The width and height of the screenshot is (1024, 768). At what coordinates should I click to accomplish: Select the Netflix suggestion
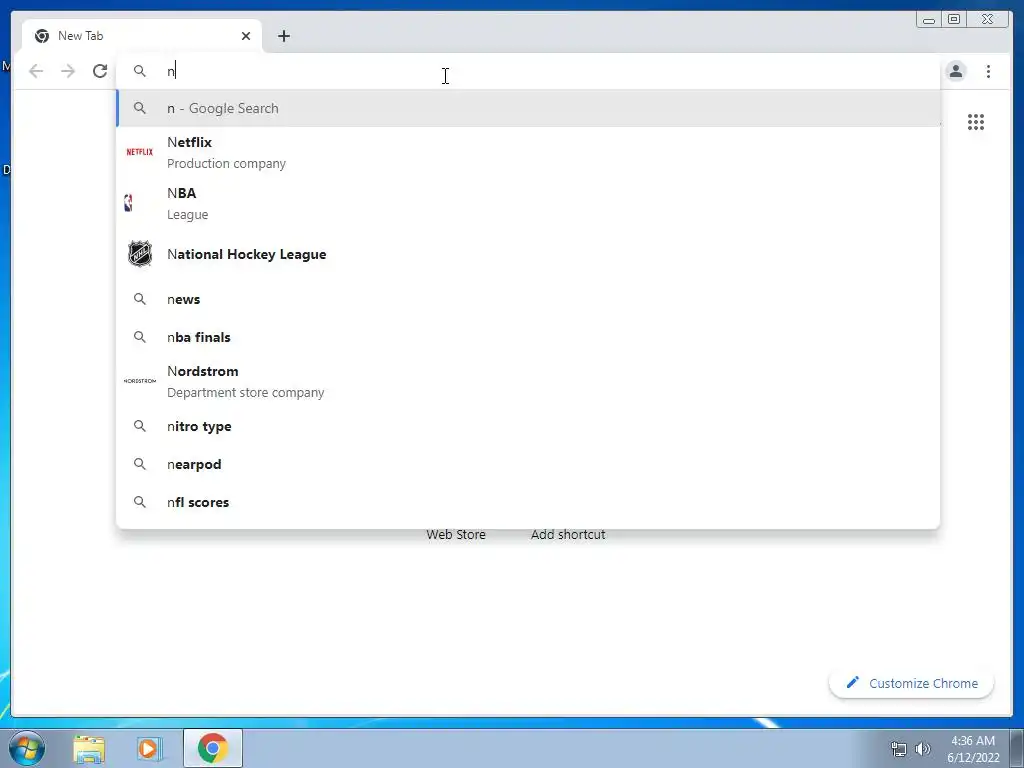(x=528, y=152)
